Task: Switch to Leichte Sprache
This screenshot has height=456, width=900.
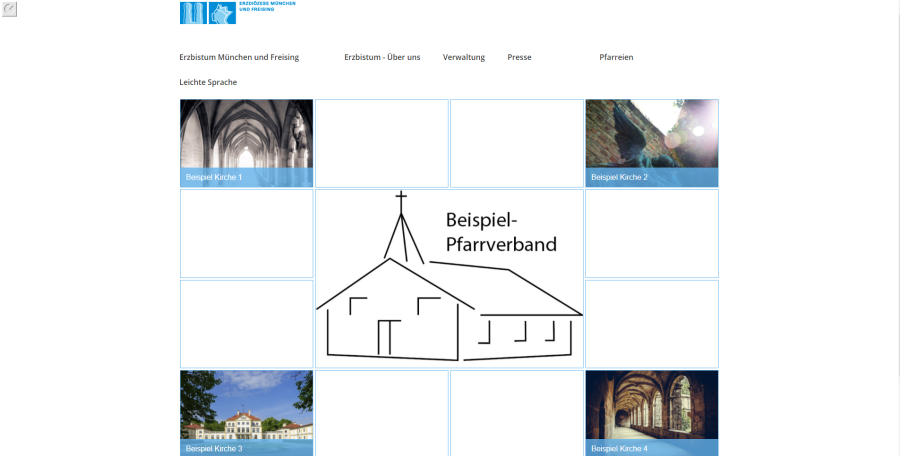Action: coord(208,82)
